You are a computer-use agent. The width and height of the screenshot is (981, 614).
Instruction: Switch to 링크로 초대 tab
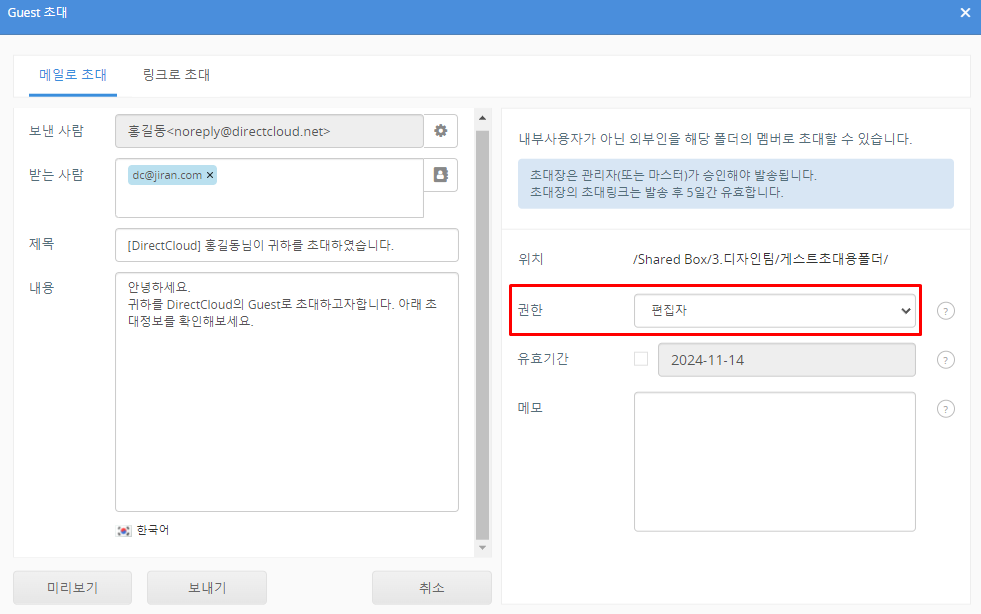176,75
